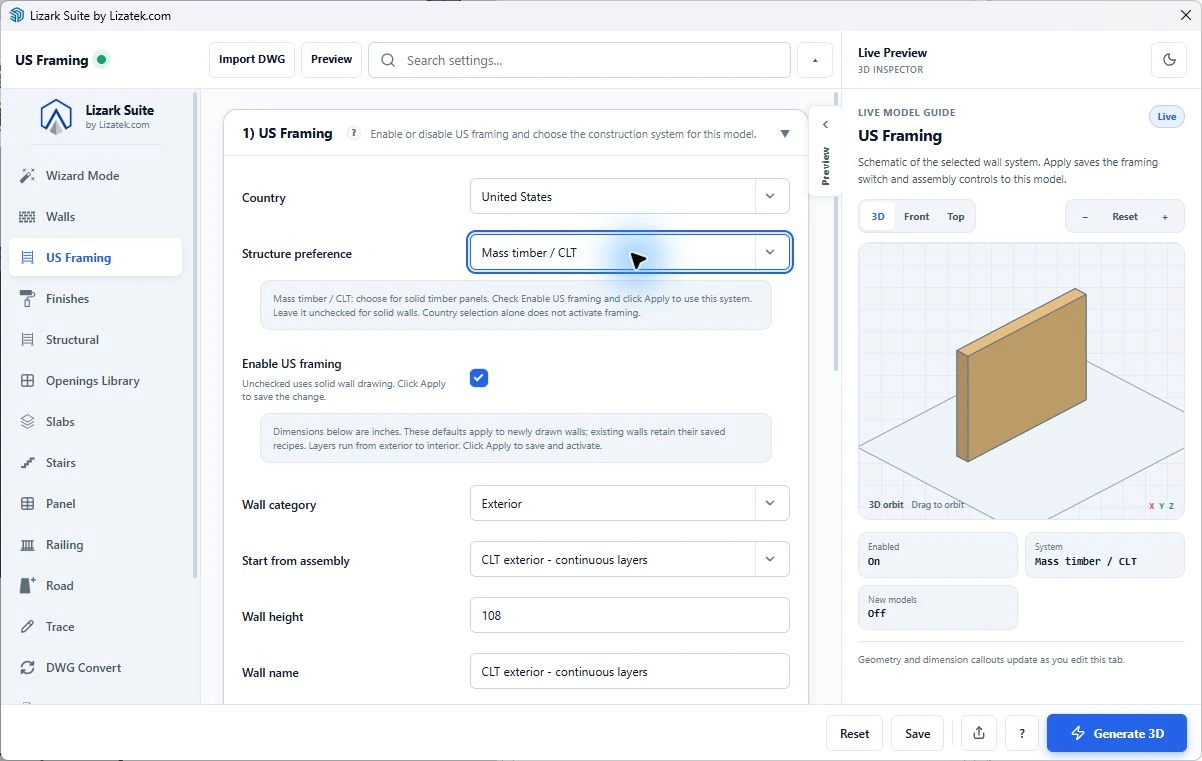
Task: Open the Openings Library grid icon
Action: coord(27,381)
